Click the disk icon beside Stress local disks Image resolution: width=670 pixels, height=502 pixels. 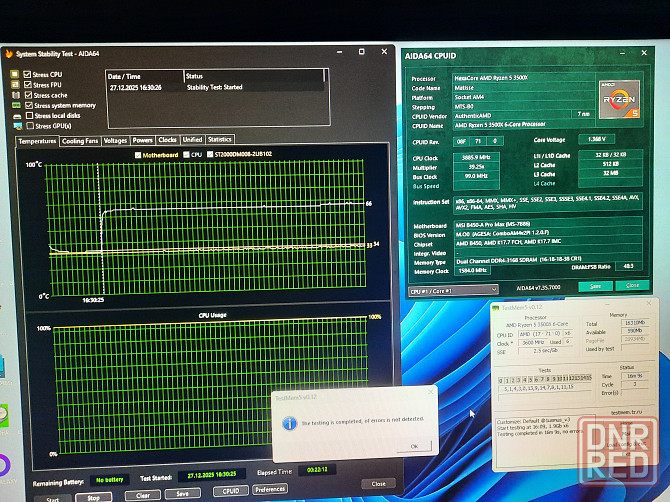[x=17, y=116]
